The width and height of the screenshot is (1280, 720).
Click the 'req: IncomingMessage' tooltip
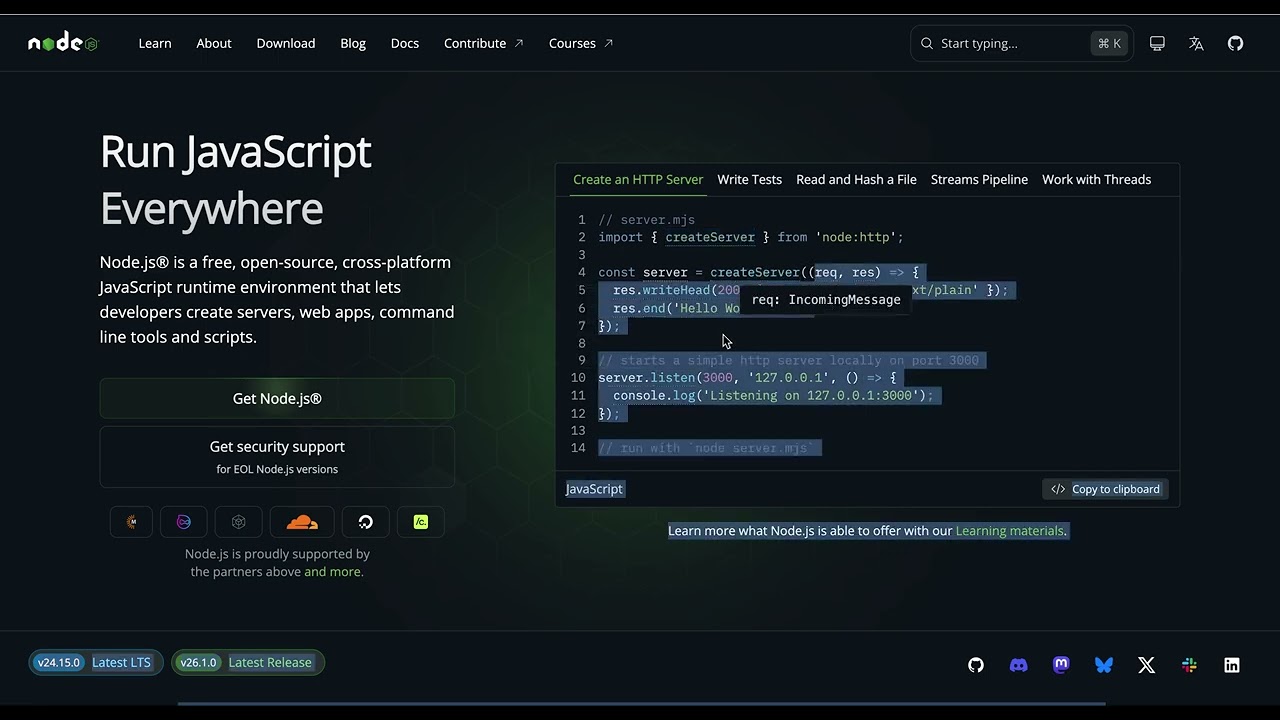click(826, 299)
